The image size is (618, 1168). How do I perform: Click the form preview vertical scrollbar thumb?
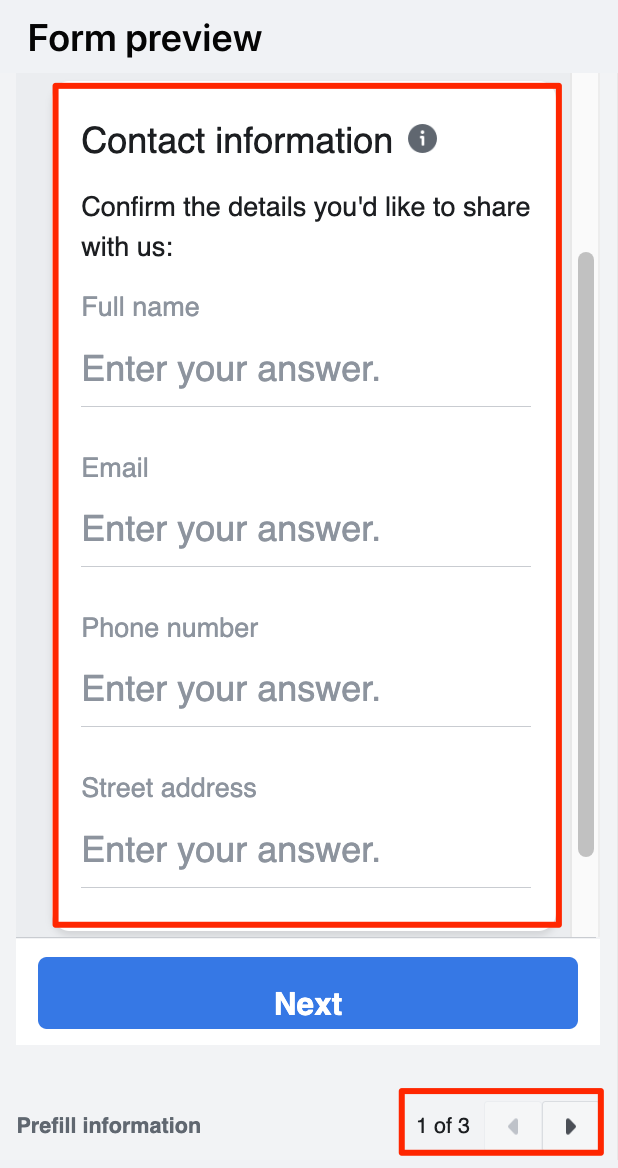point(587,550)
